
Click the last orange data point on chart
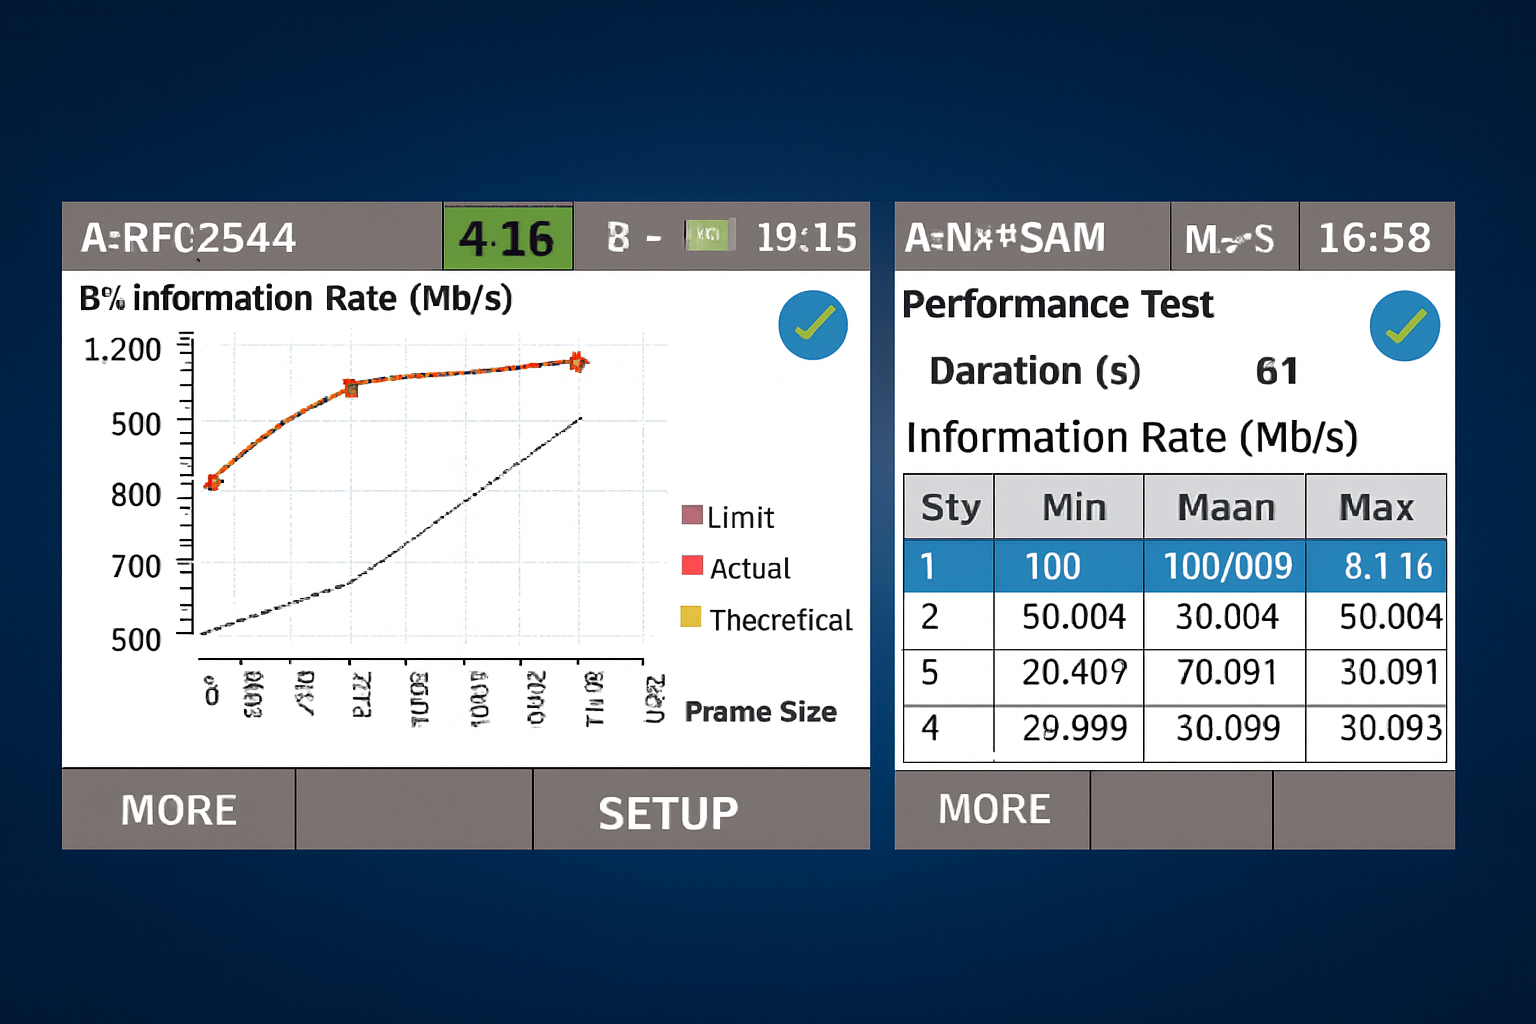tap(577, 362)
